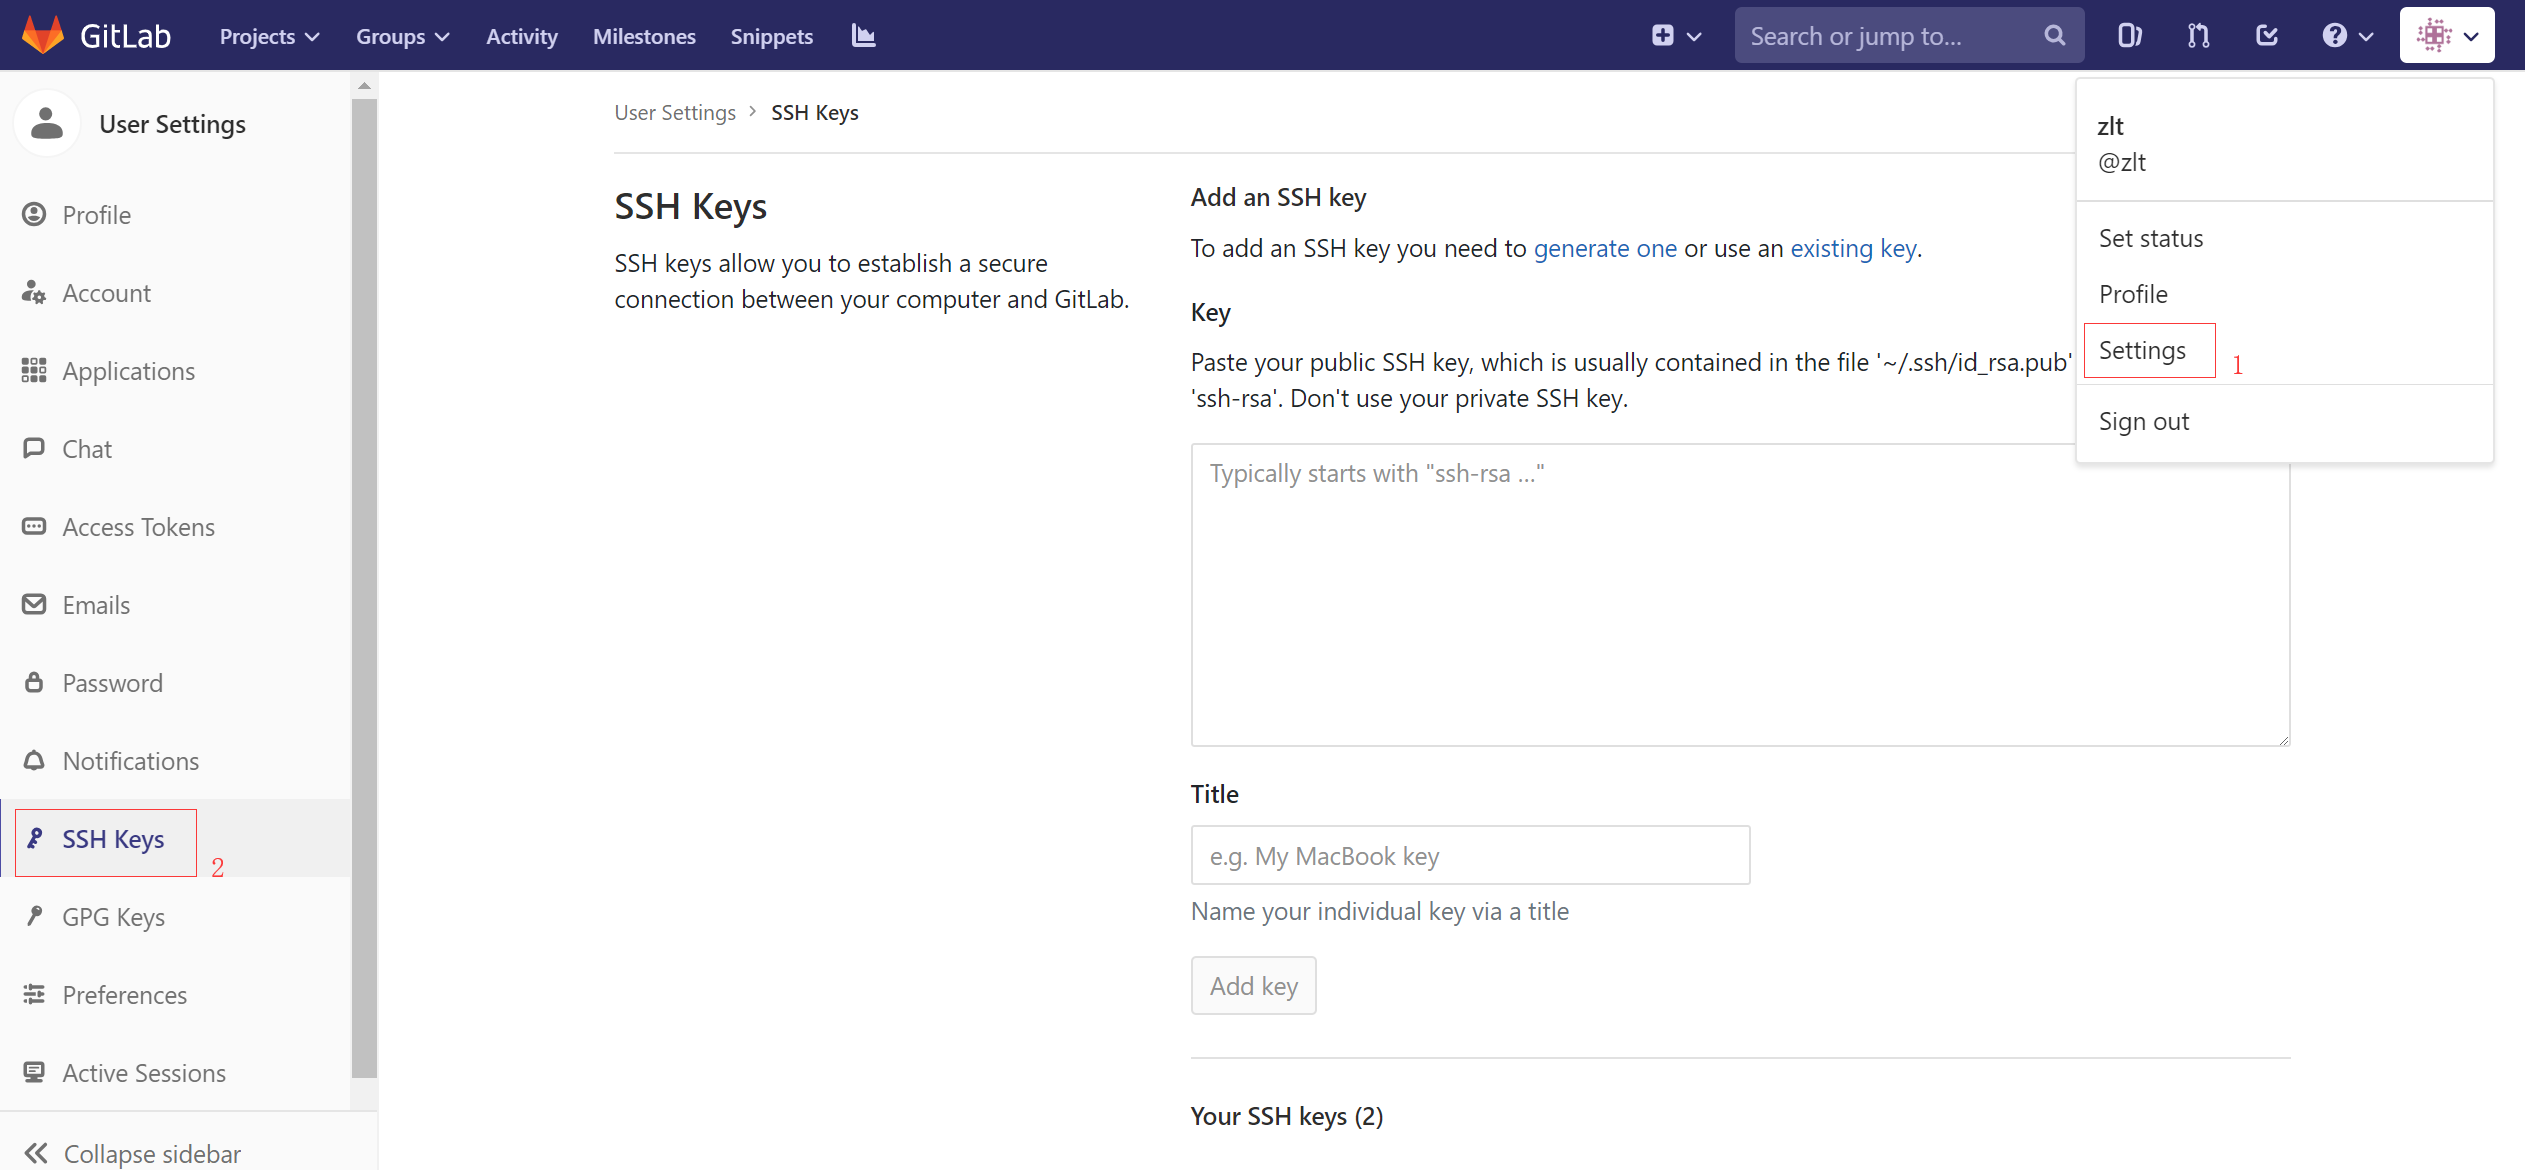2525x1170 pixels.
Task: Click the Title input field
Action: tap(1470, 855)
